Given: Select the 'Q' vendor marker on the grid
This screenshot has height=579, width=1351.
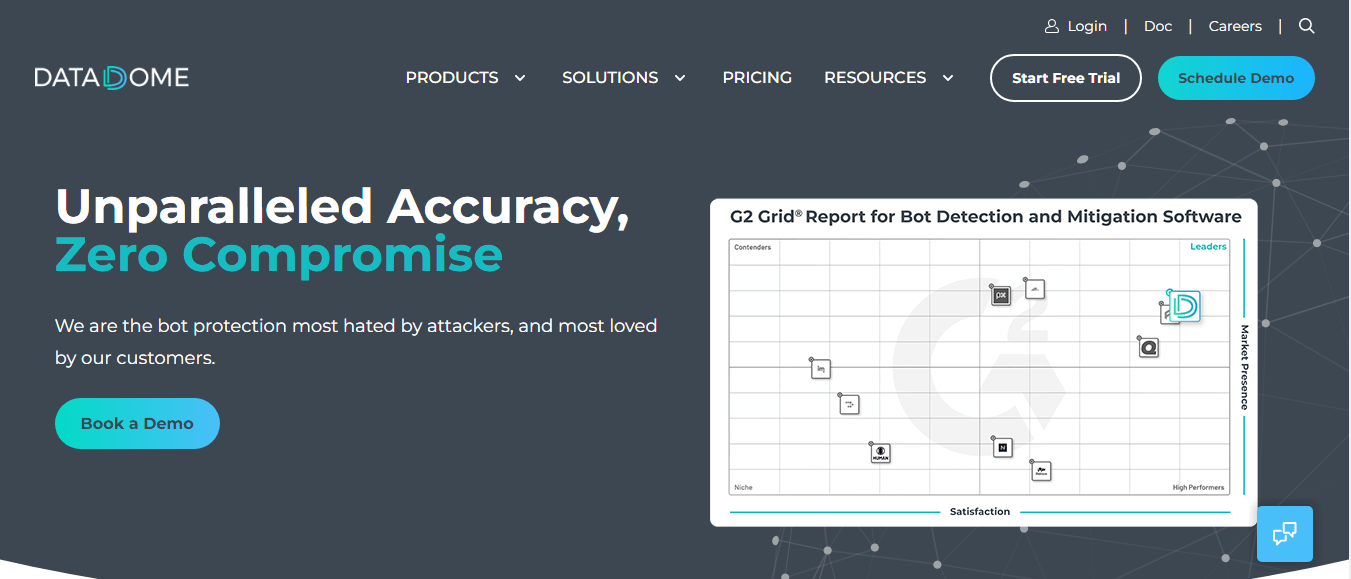Looking at the screenshot, I should click(x=1148, y=348).
